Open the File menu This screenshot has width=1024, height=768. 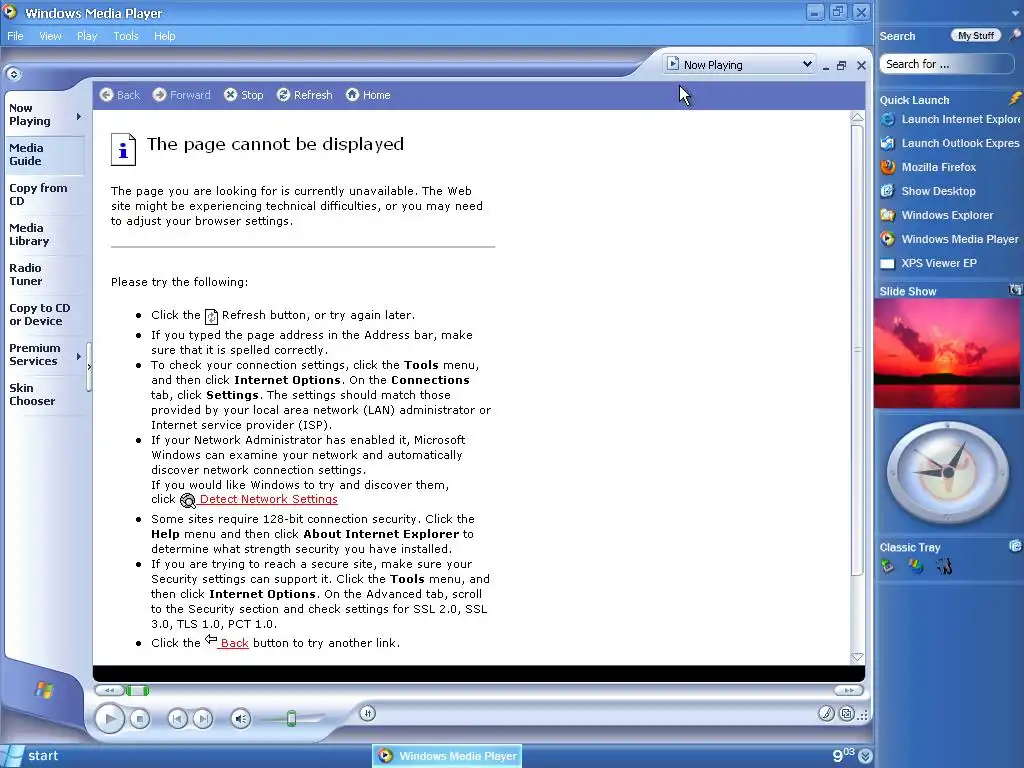pyautogui.click(x=15, y=36)
